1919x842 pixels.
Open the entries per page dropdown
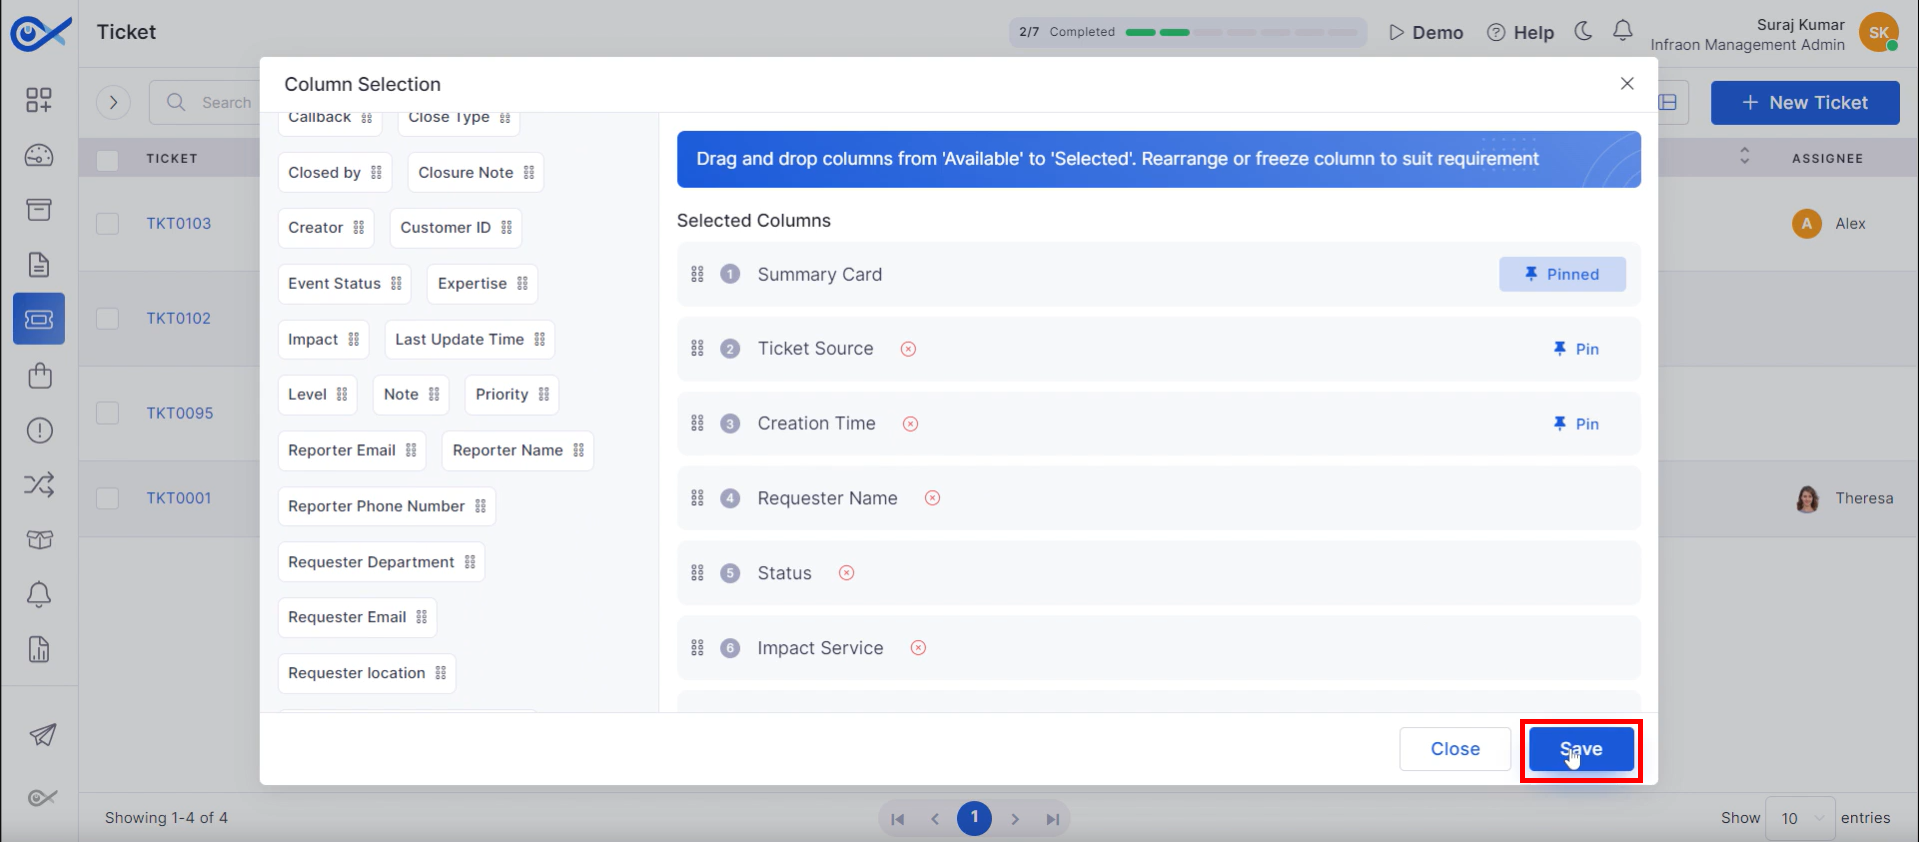click(1800, 818)
